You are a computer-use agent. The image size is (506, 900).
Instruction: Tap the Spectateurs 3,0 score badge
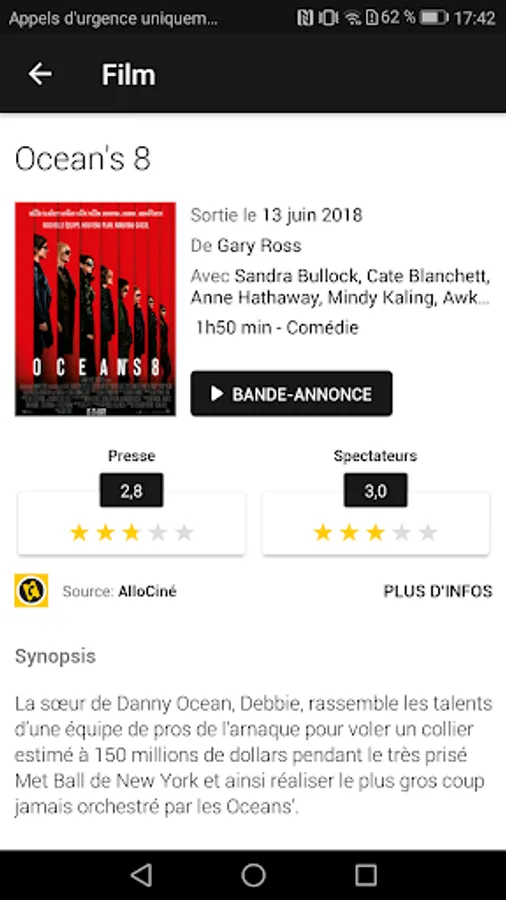point(376,490)
